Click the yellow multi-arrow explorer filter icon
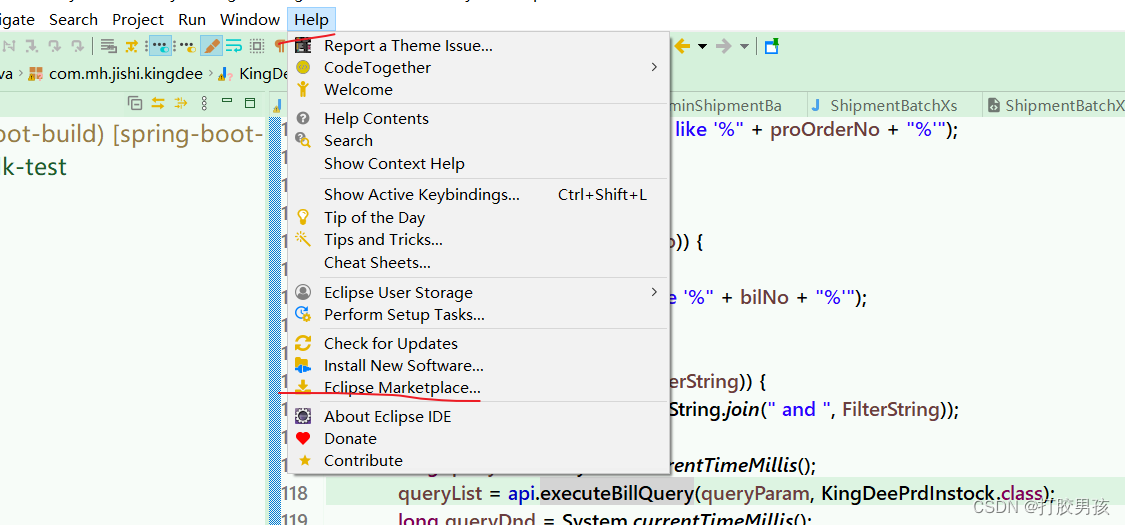1125x525 pixels. [181, 103]
